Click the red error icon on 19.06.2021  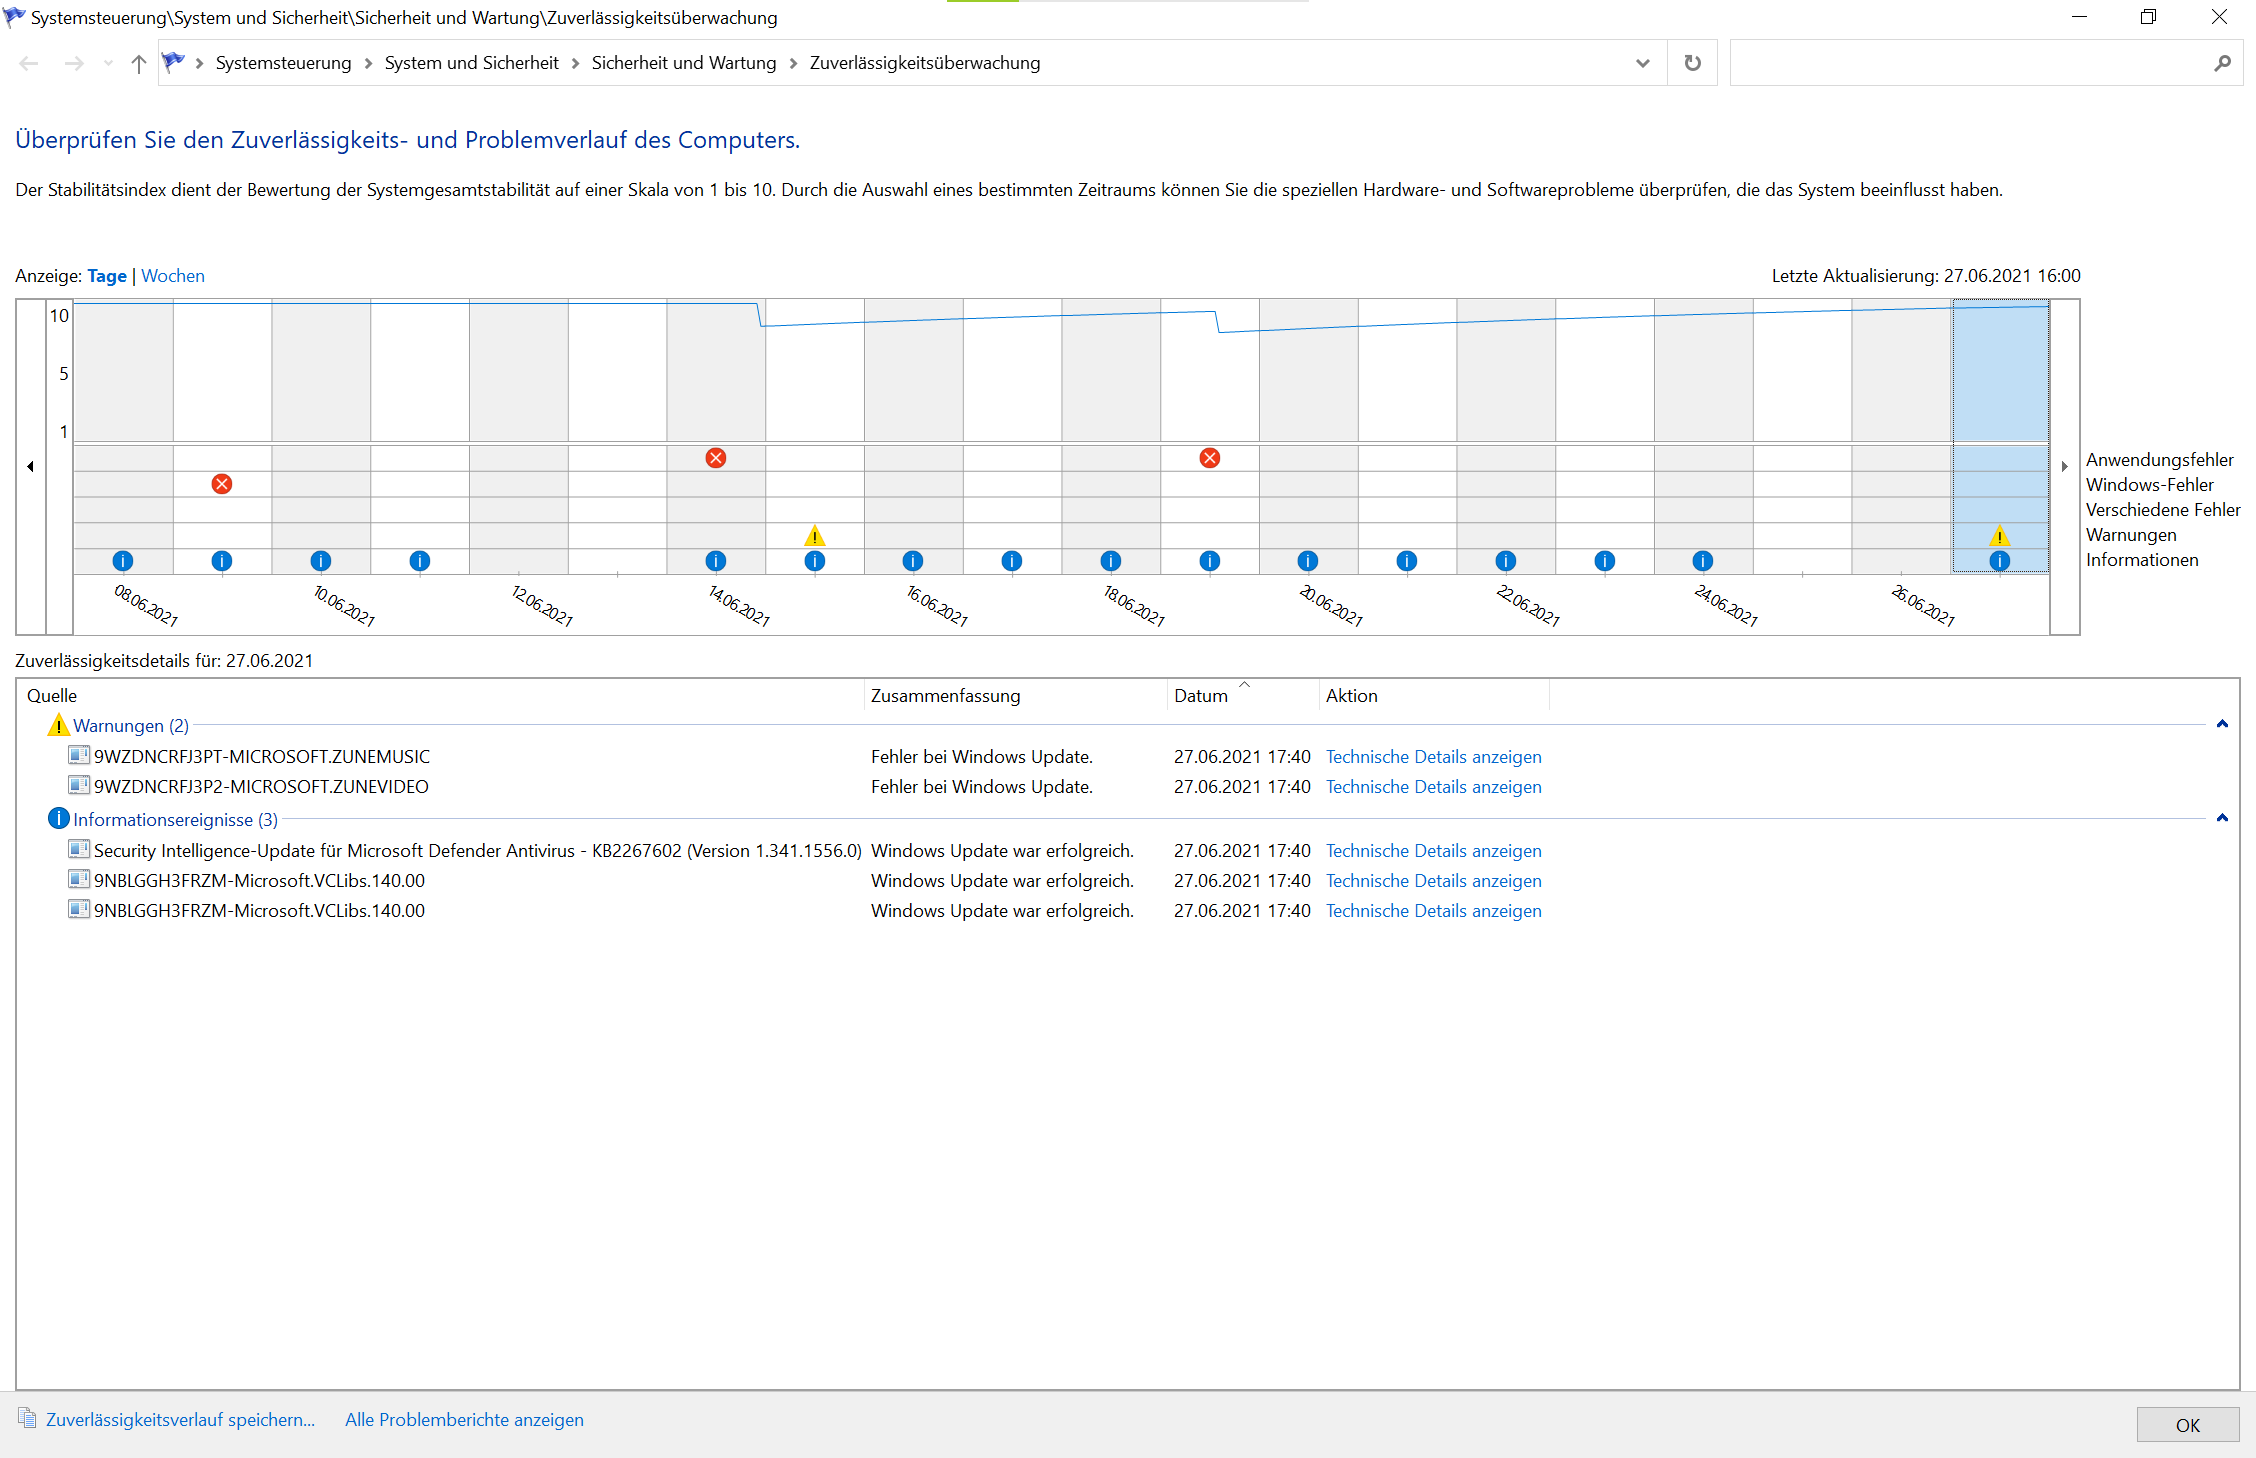(x=1210, y=458)
